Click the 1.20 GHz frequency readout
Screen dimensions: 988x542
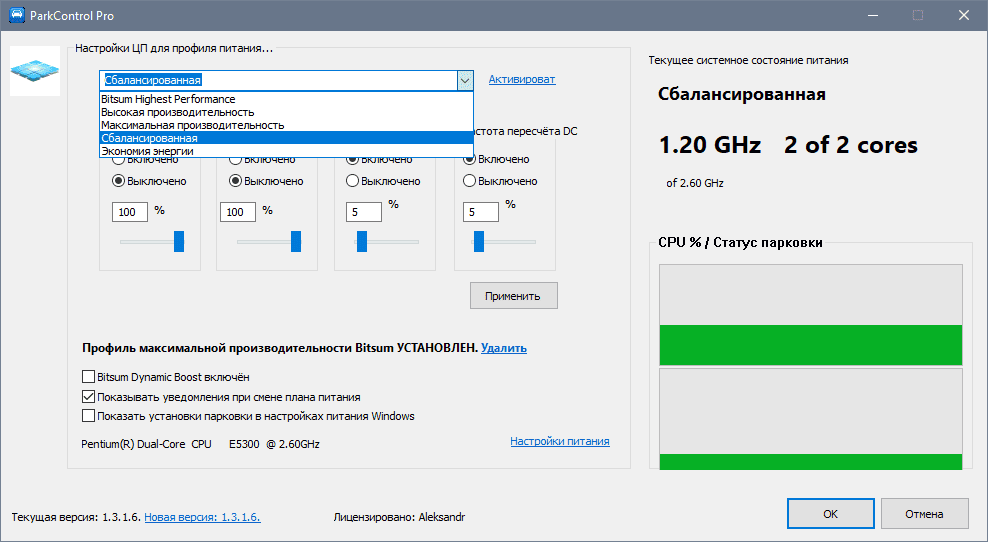pos(709,145)
